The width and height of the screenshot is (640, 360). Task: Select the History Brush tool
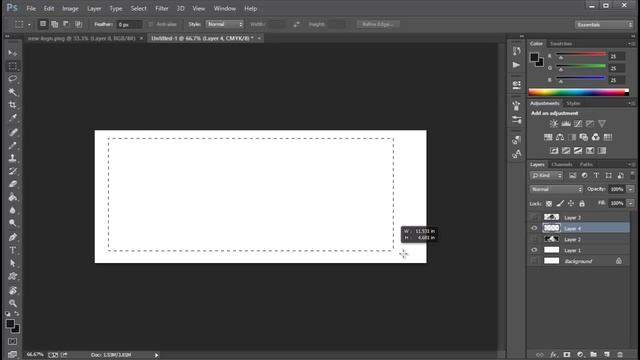tap(13, 171)
